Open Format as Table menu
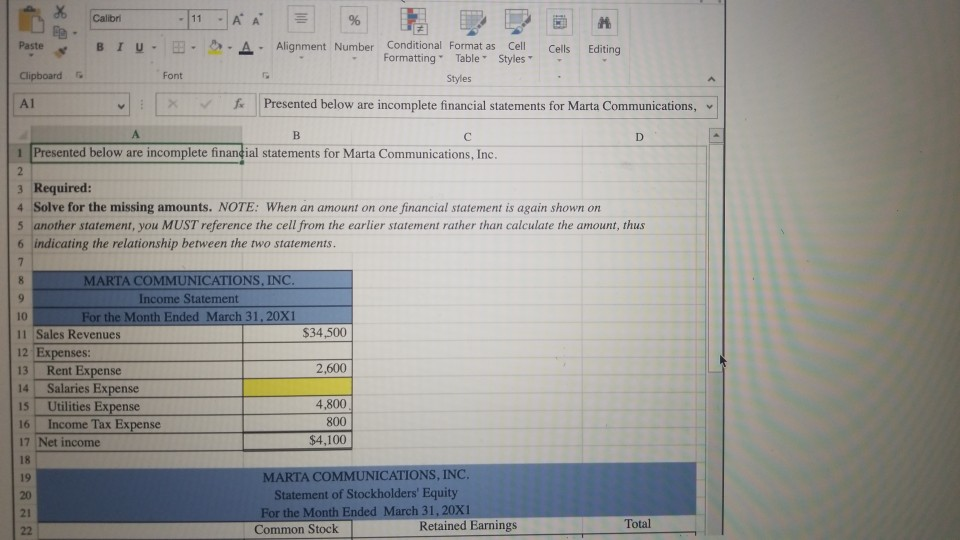 pos(472,36)
